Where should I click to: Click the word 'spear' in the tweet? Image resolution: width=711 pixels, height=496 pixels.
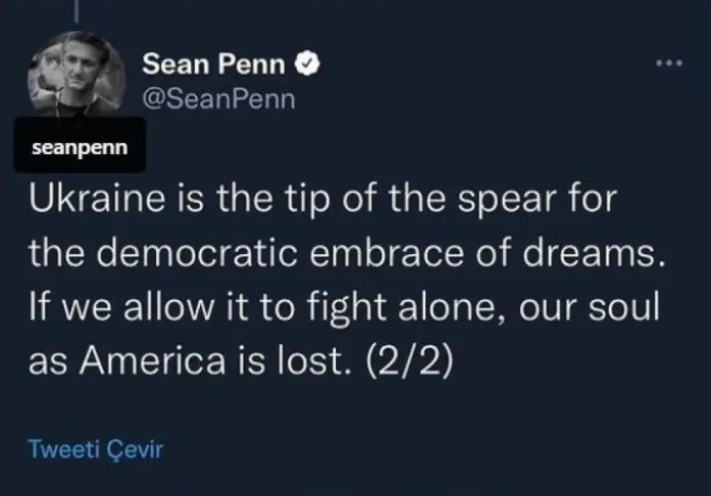point(507,200)
